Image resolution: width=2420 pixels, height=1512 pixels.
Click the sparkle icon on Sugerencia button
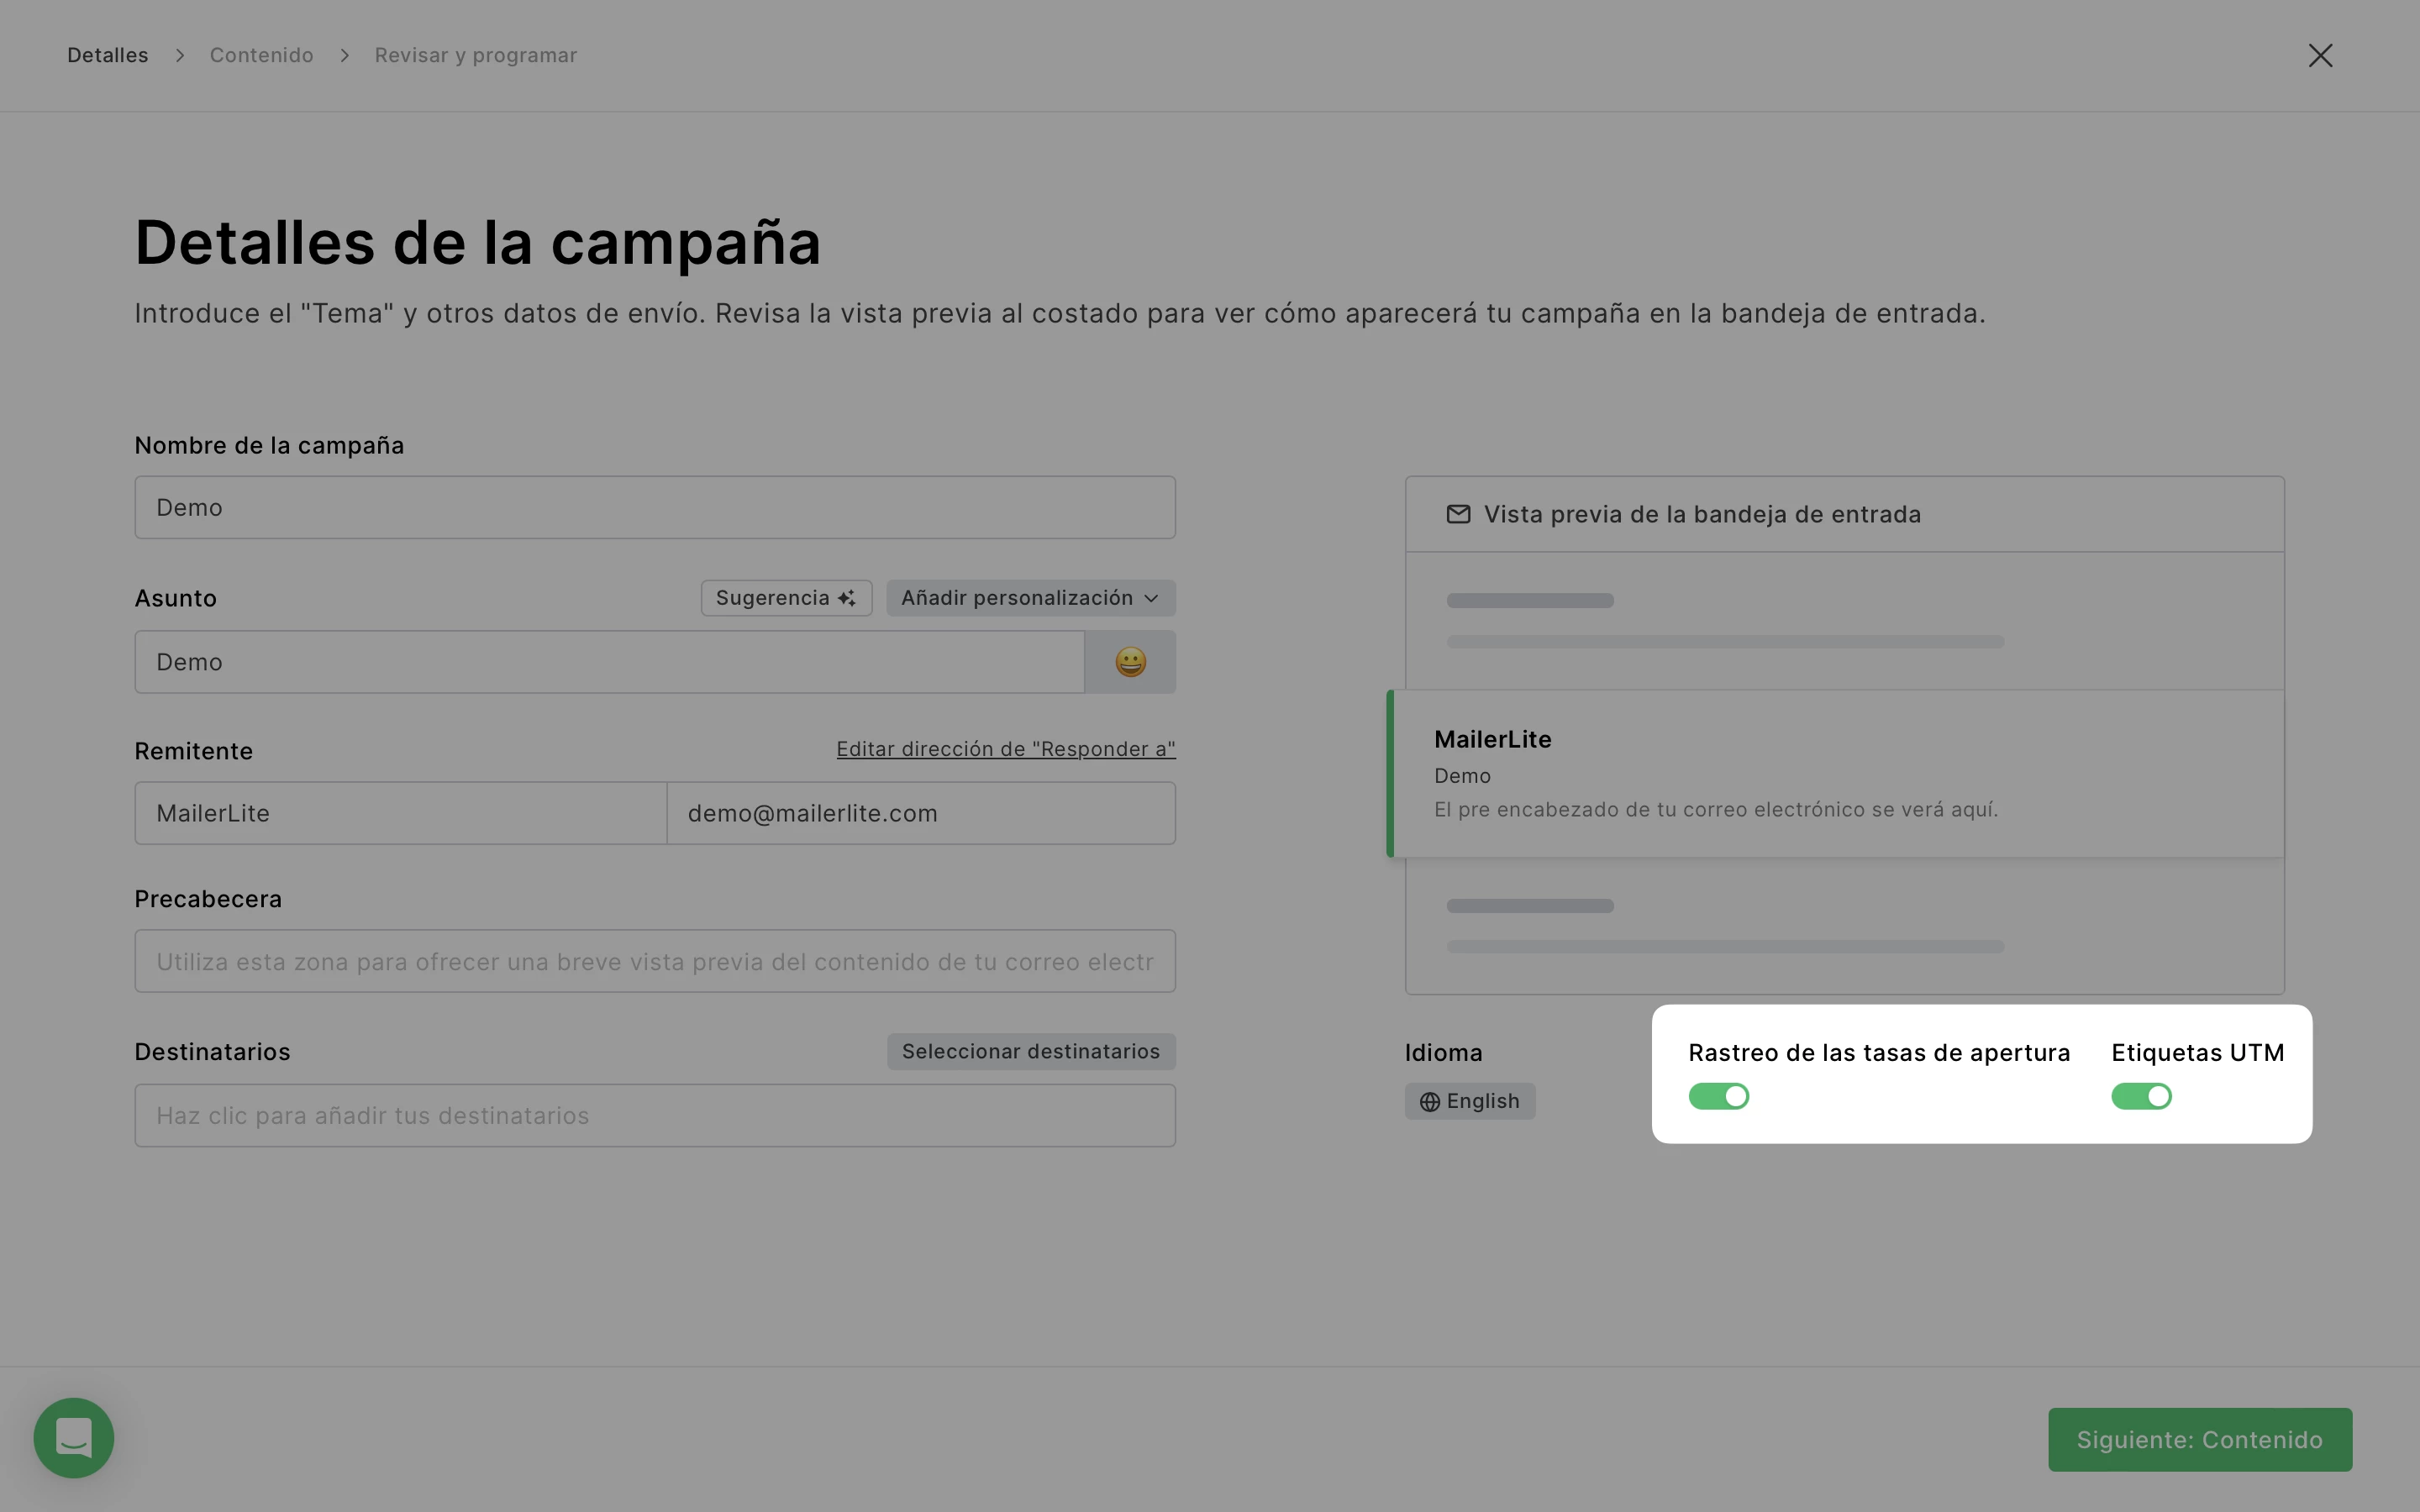point(847,598)
